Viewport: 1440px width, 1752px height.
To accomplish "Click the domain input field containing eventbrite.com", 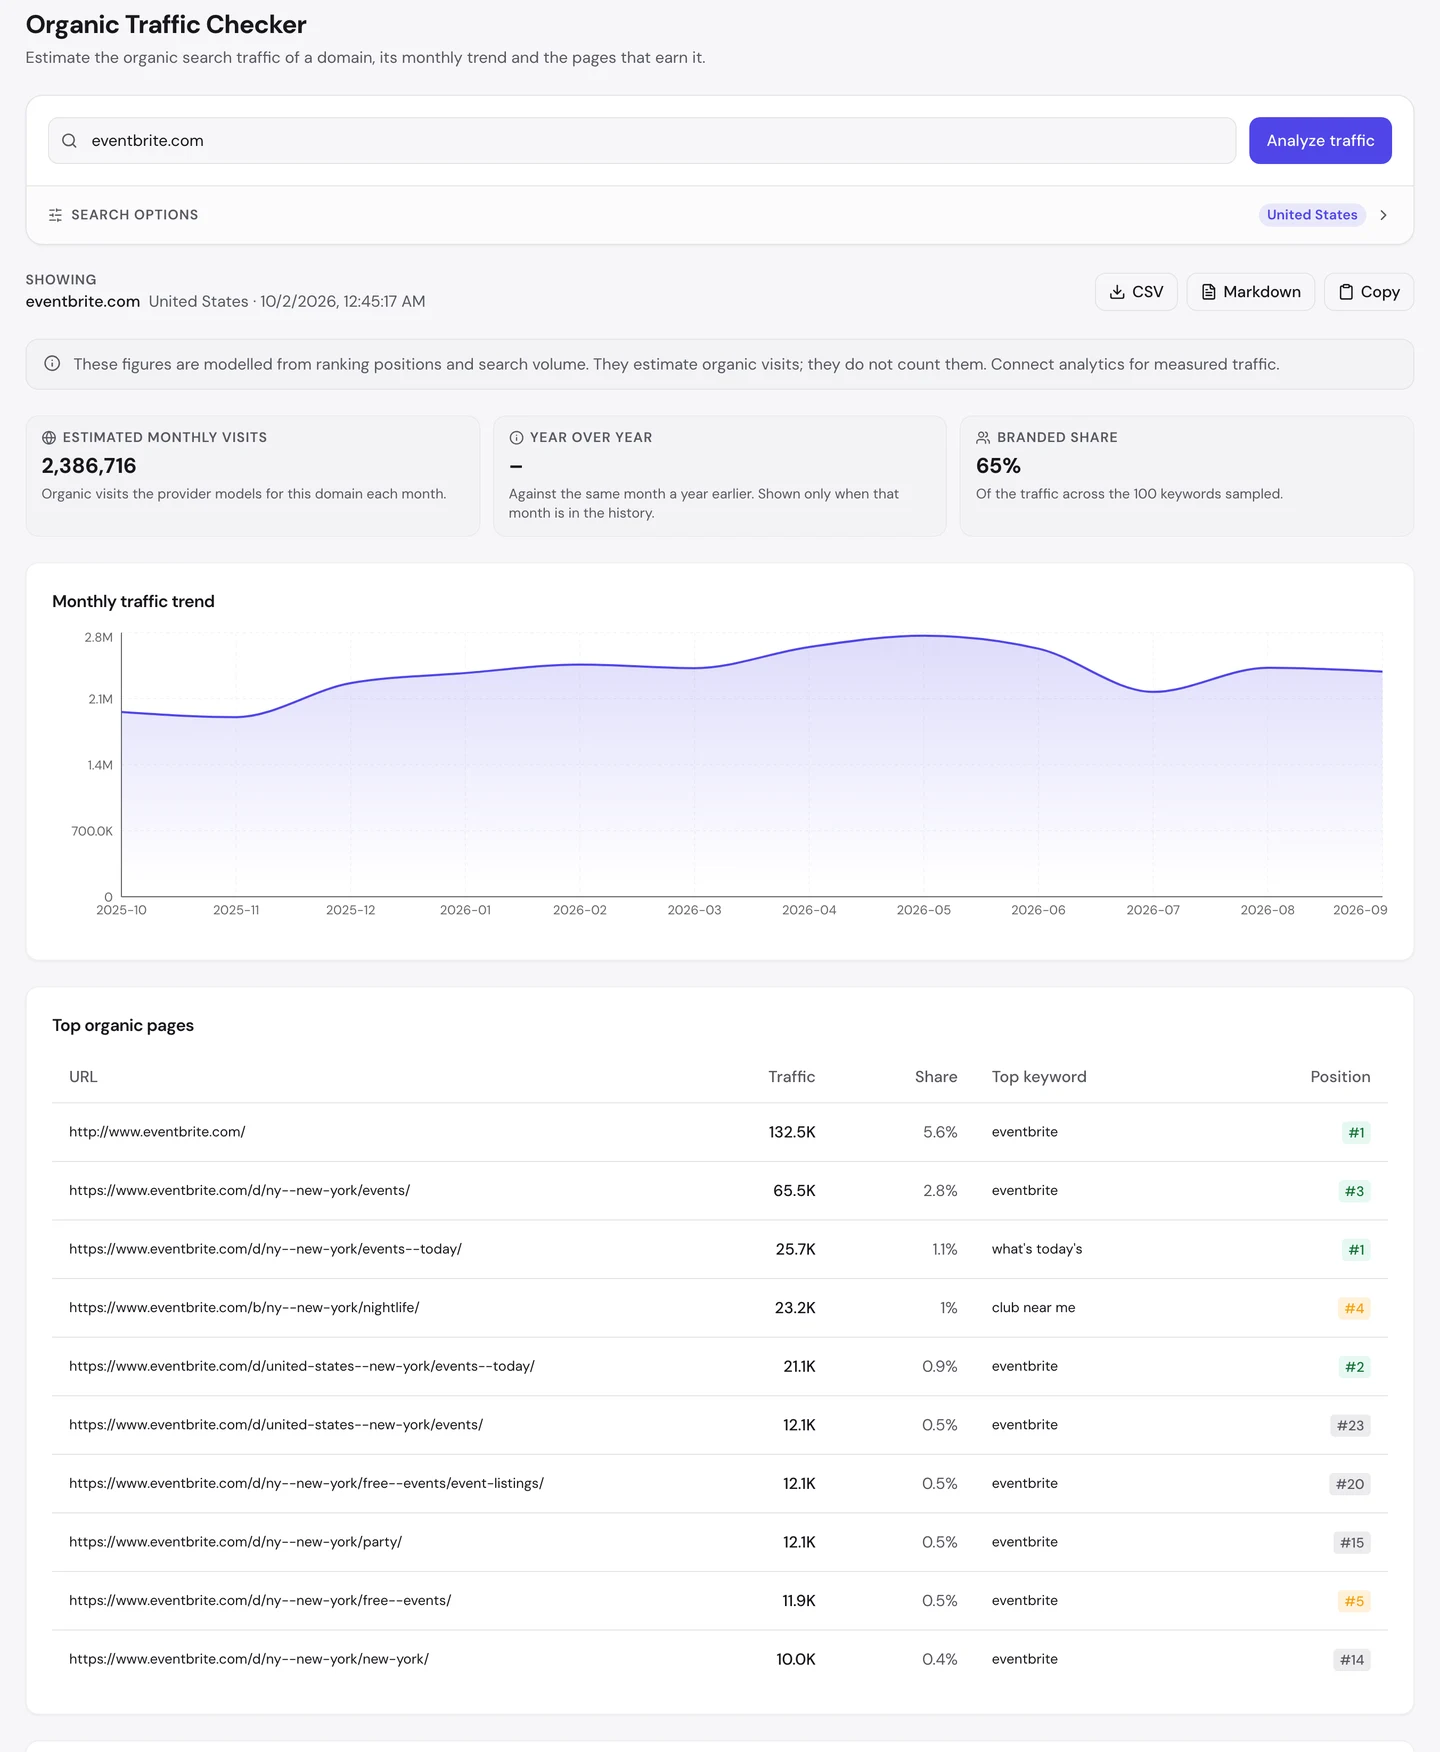I will (642, 141).
